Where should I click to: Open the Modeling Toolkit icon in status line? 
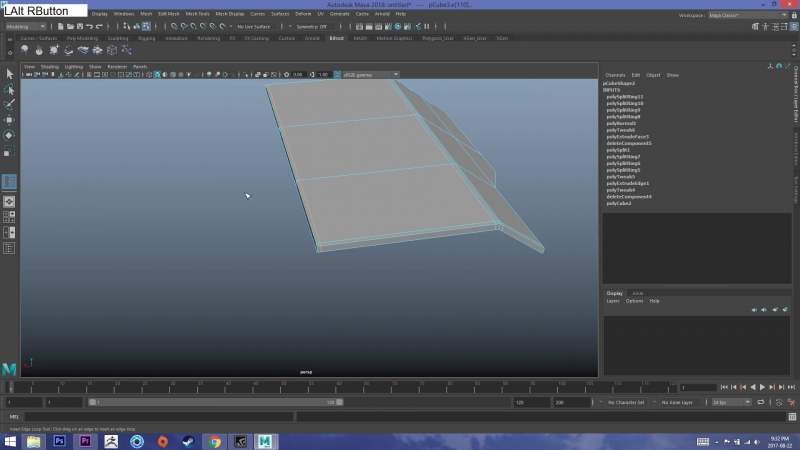[755, 27]
